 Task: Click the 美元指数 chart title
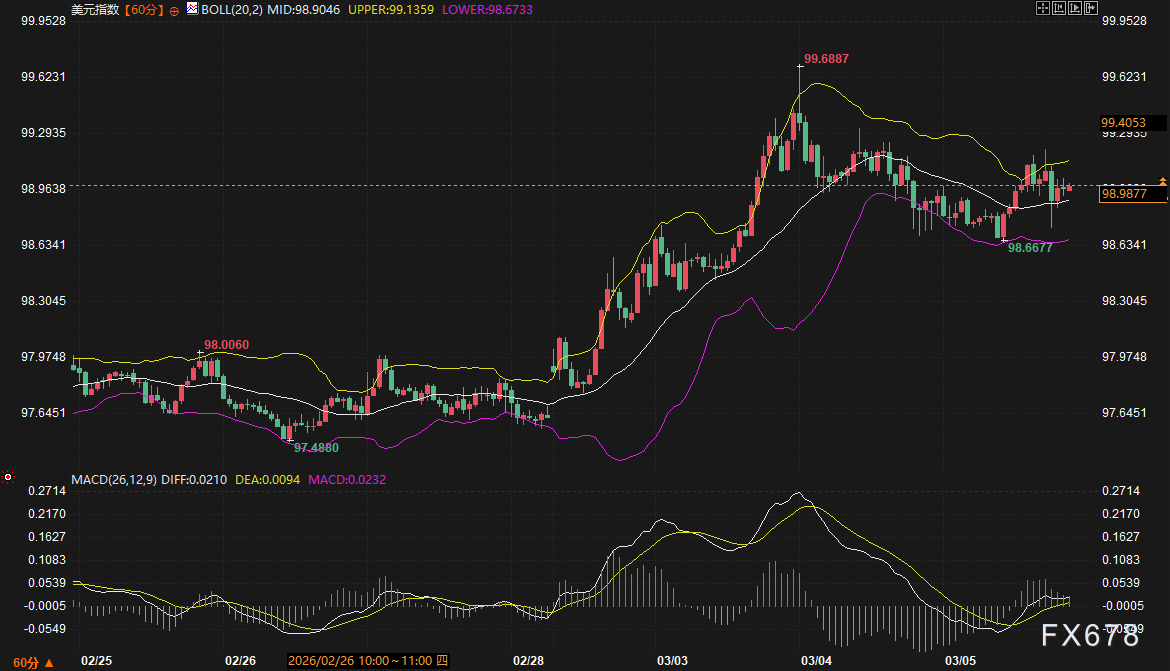tap(96, 9)
